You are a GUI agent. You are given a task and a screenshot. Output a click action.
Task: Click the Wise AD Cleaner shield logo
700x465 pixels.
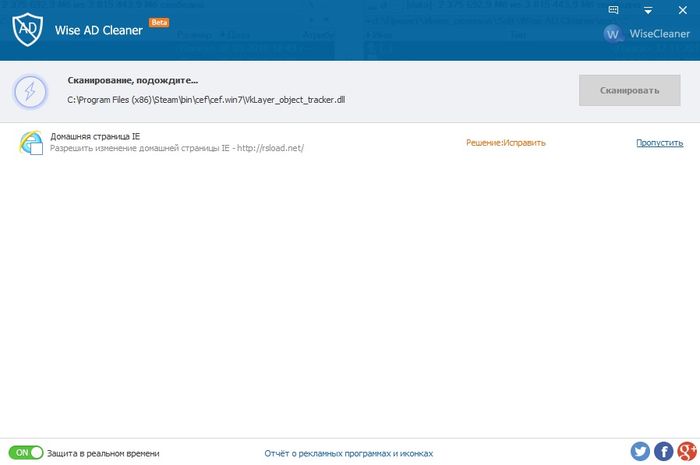(x=28, y=29)
